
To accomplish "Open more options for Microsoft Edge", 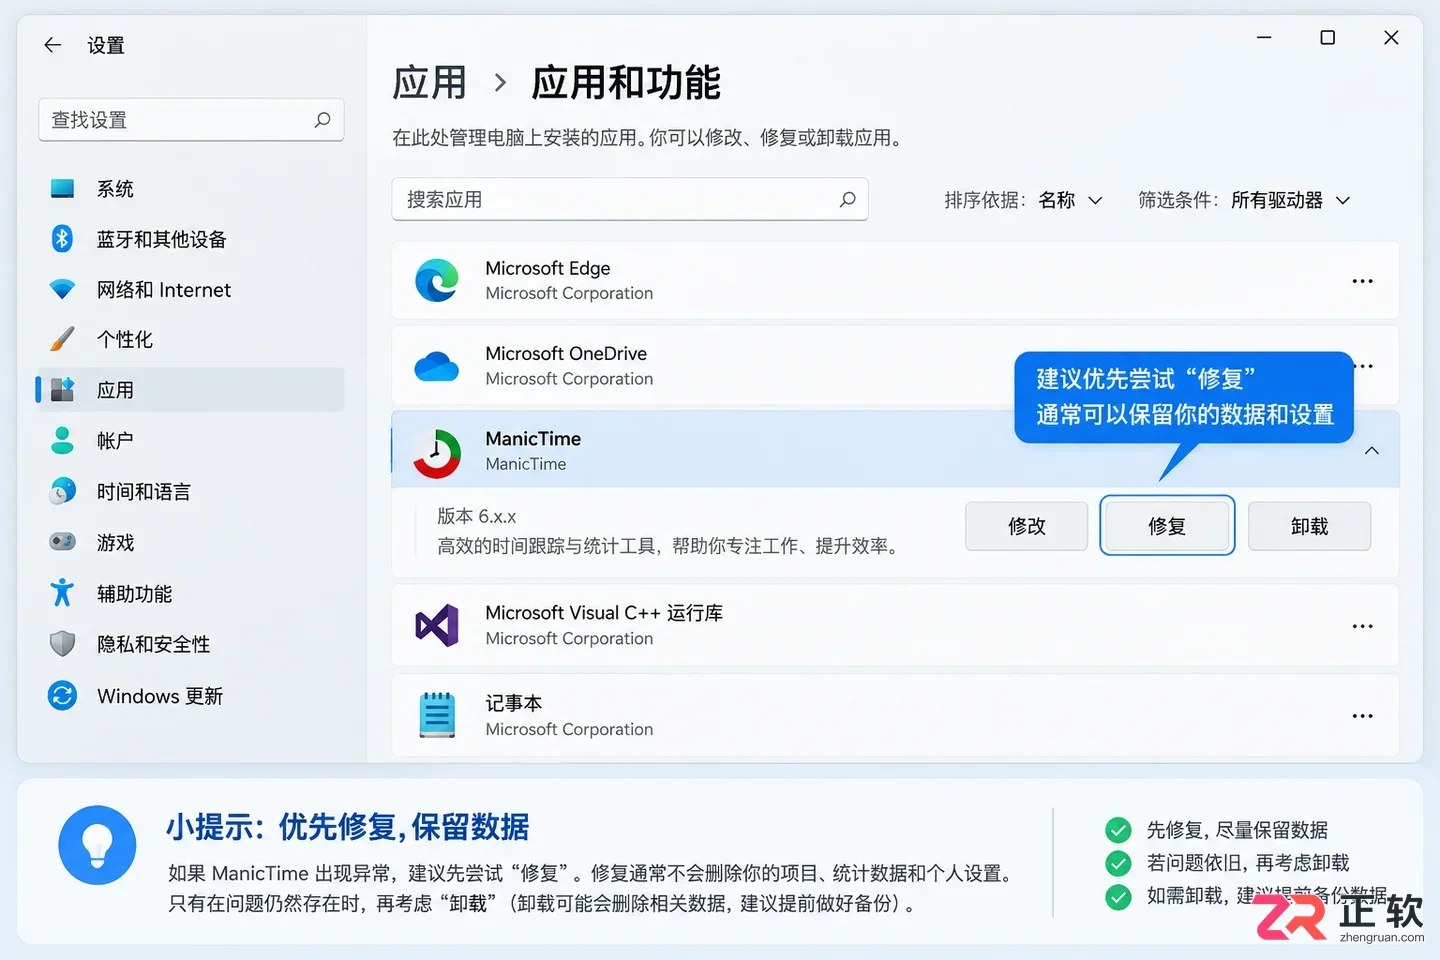I will [x=1362, y=281].
